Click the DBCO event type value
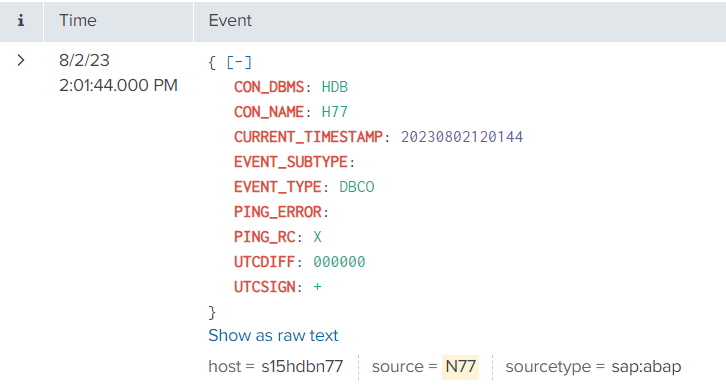The width and height of the screenshot is (726, 385). (x=357, y=187)
